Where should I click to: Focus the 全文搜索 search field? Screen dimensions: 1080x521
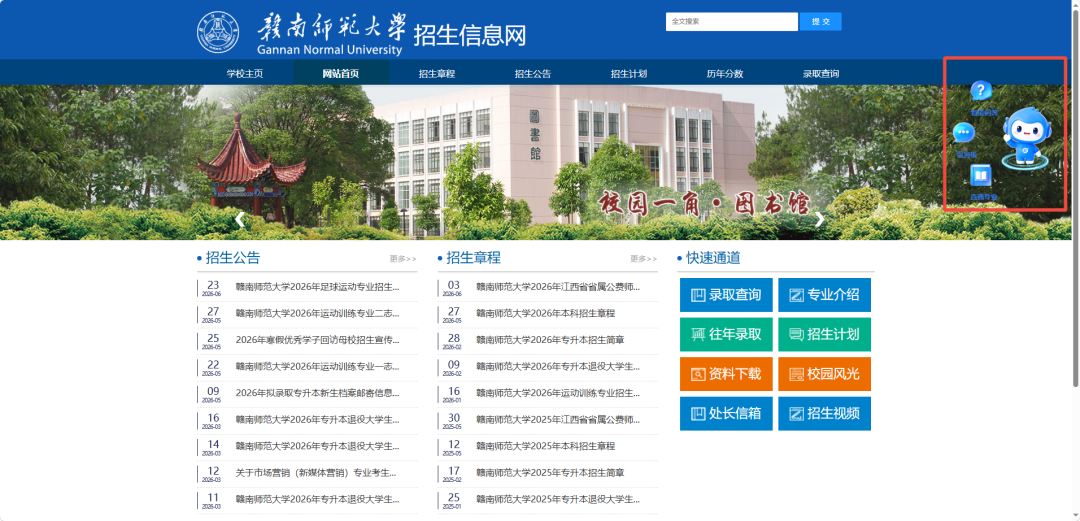[x=731, y=21]
